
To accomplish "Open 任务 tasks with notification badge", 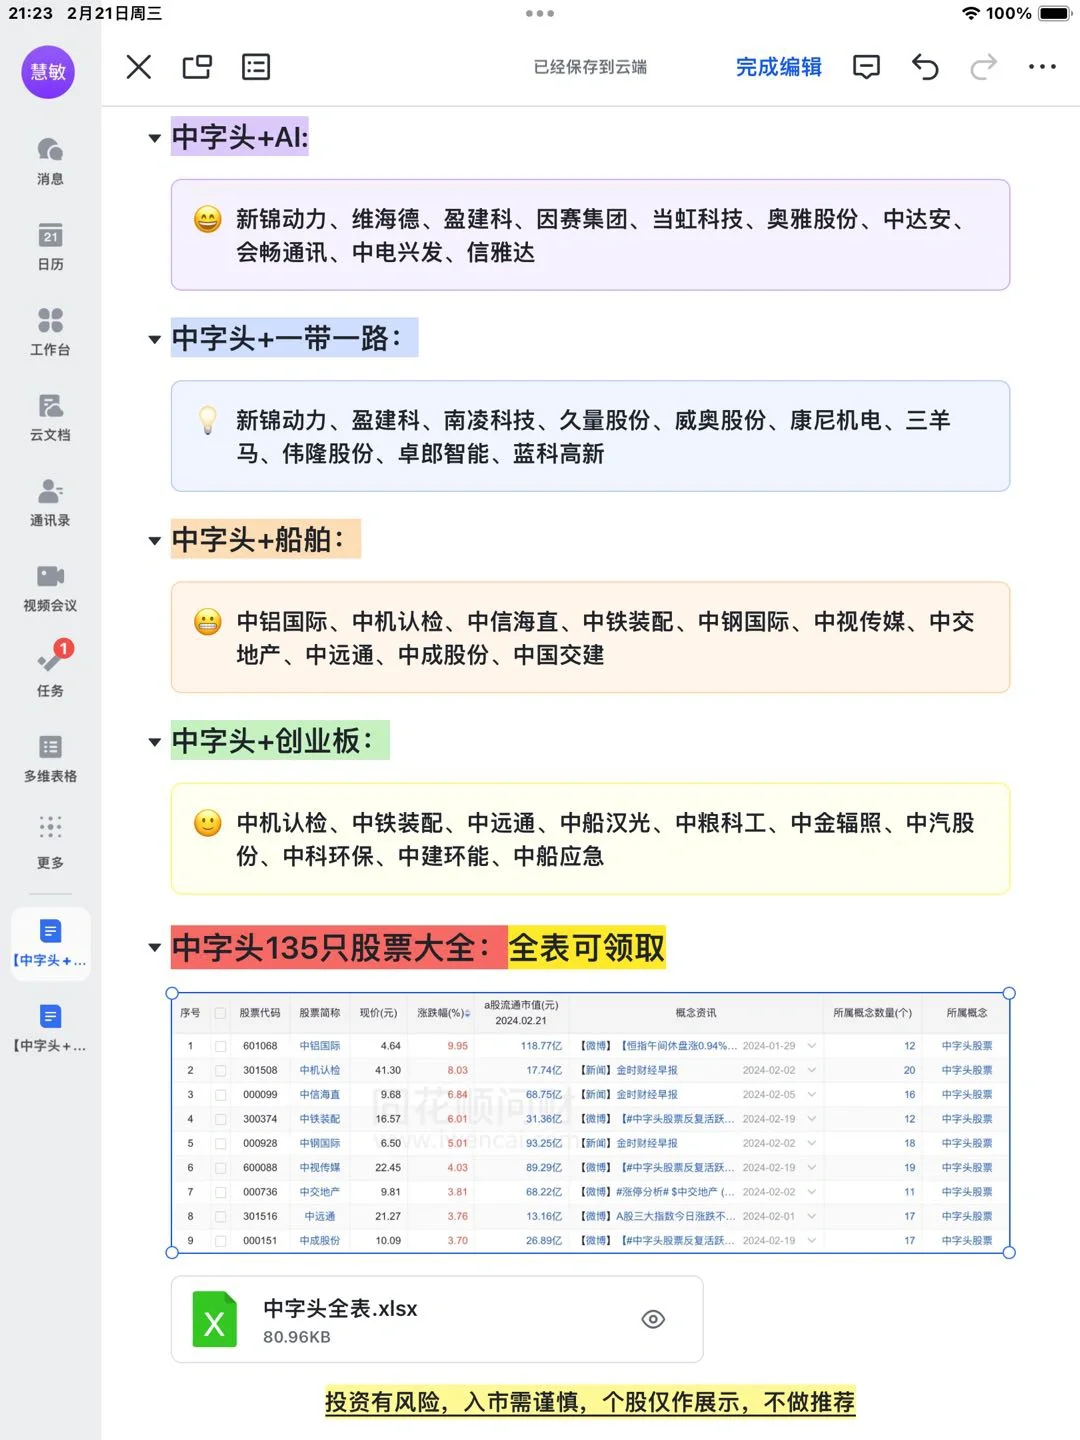I will 50,670.
